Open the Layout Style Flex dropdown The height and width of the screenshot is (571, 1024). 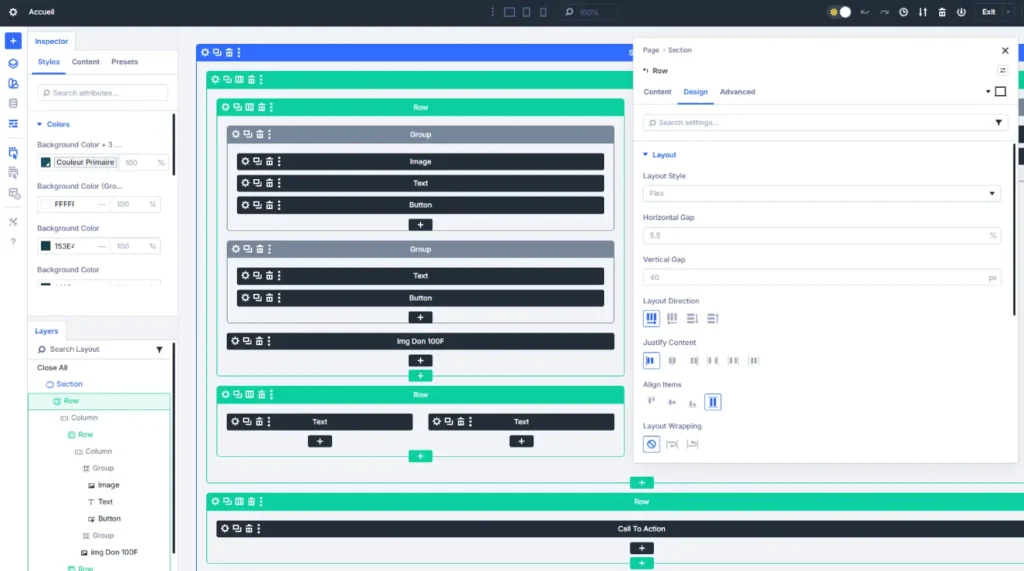(822, 193)
